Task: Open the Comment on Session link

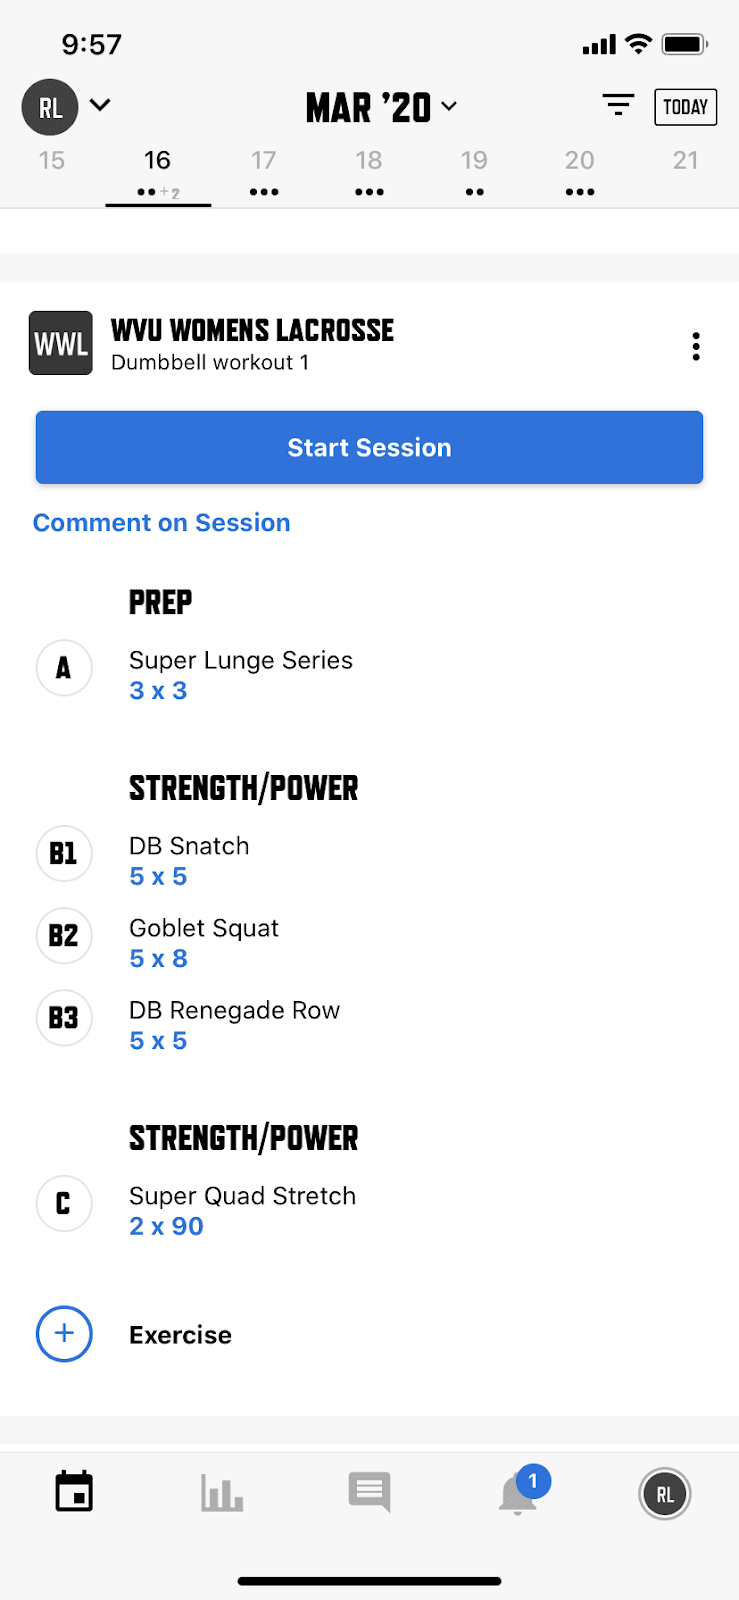Action: point(162,522)
